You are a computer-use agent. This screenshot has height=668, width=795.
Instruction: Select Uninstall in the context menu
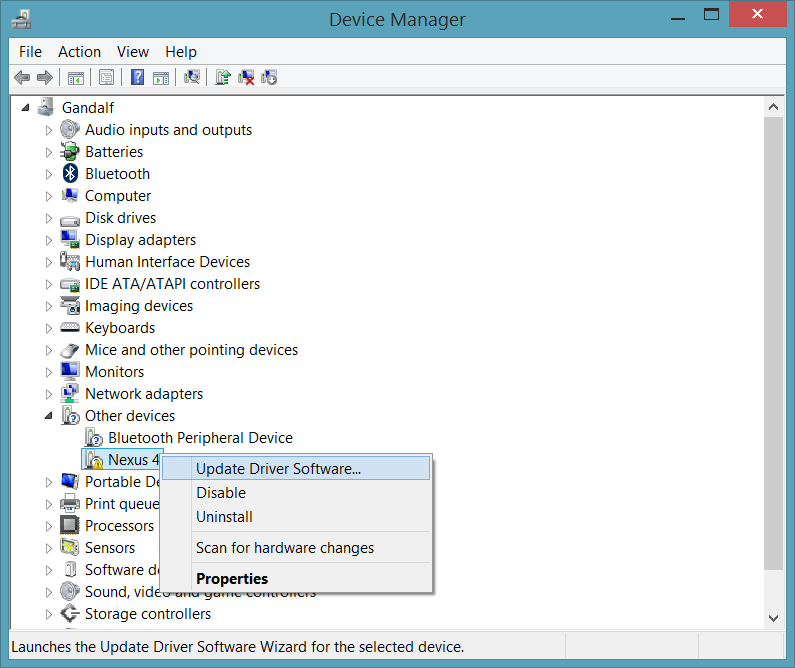click(224, 517)
